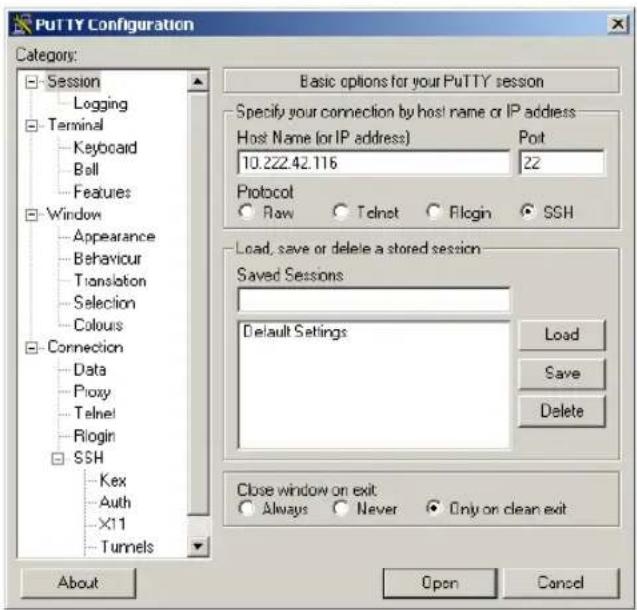
Task: Collapse the Connection tree node
Action: [31, 348]
